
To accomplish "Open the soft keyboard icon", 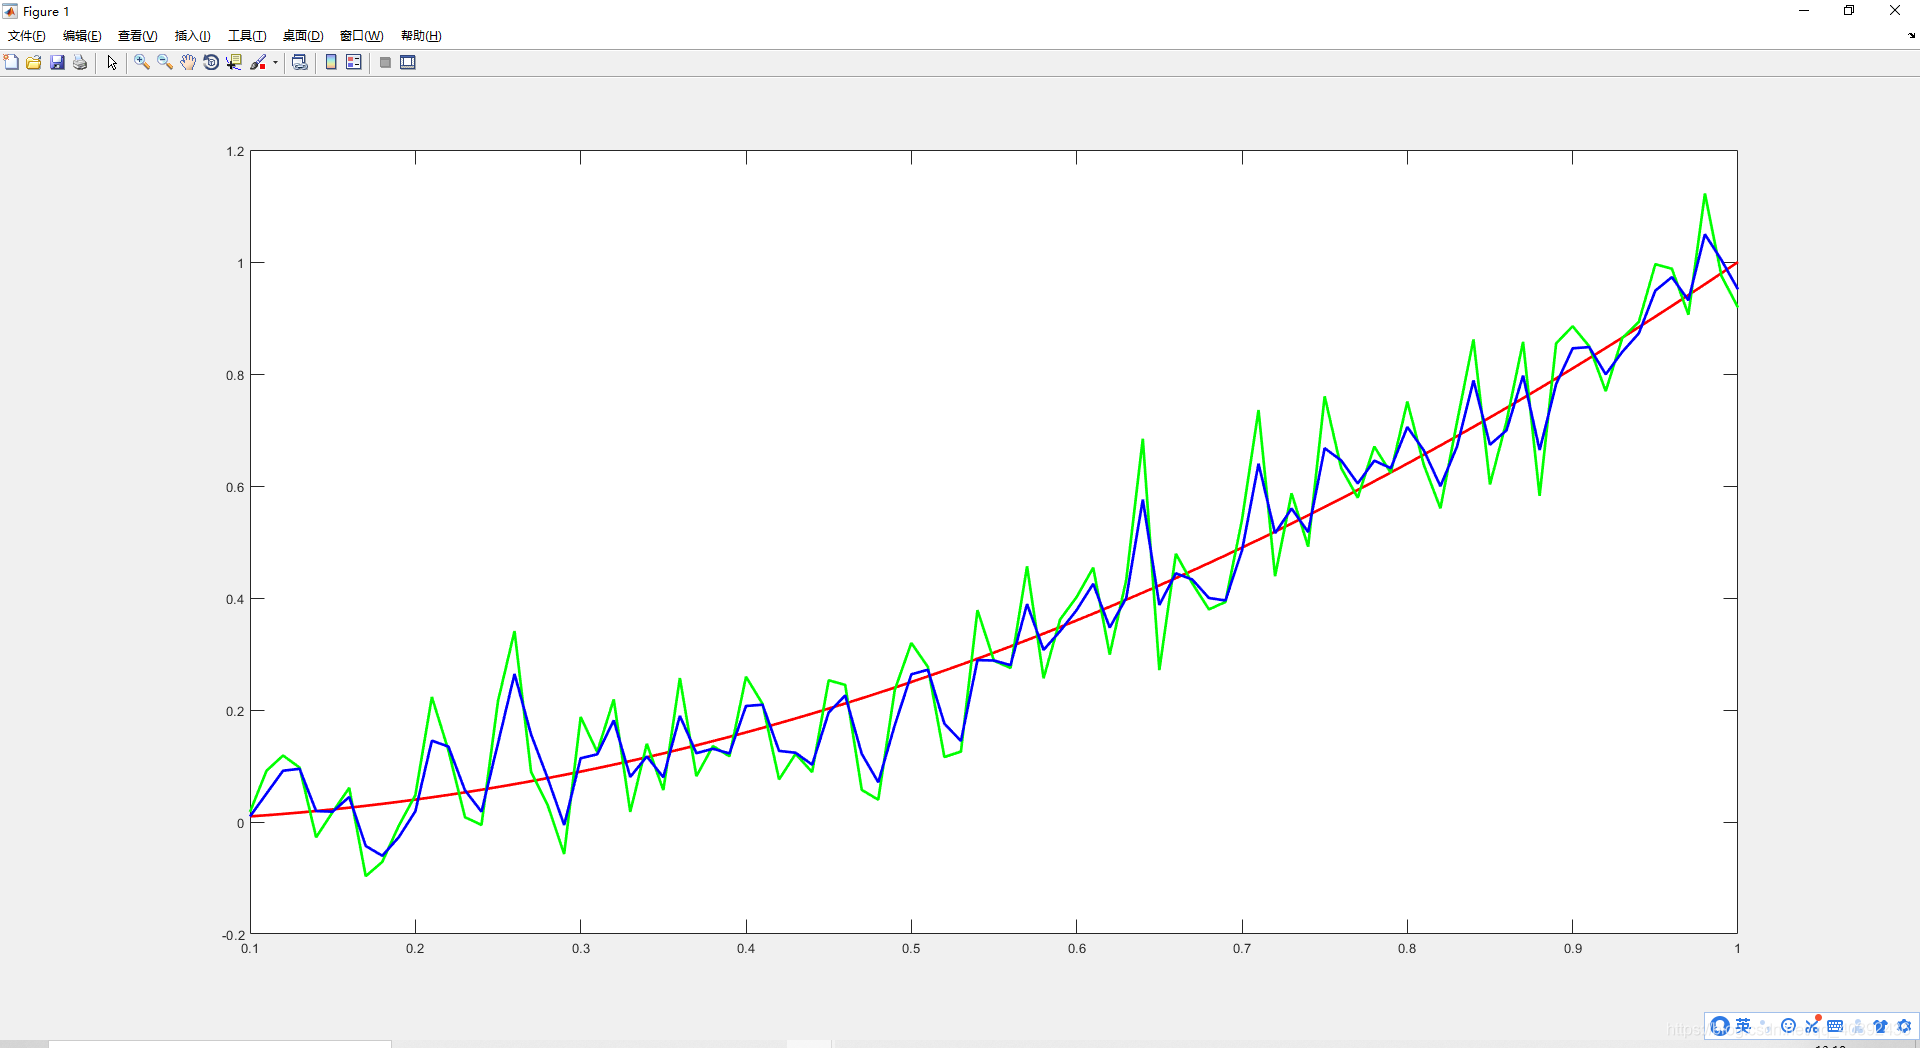I will pyautogui.click(x=1835, y=1026).
